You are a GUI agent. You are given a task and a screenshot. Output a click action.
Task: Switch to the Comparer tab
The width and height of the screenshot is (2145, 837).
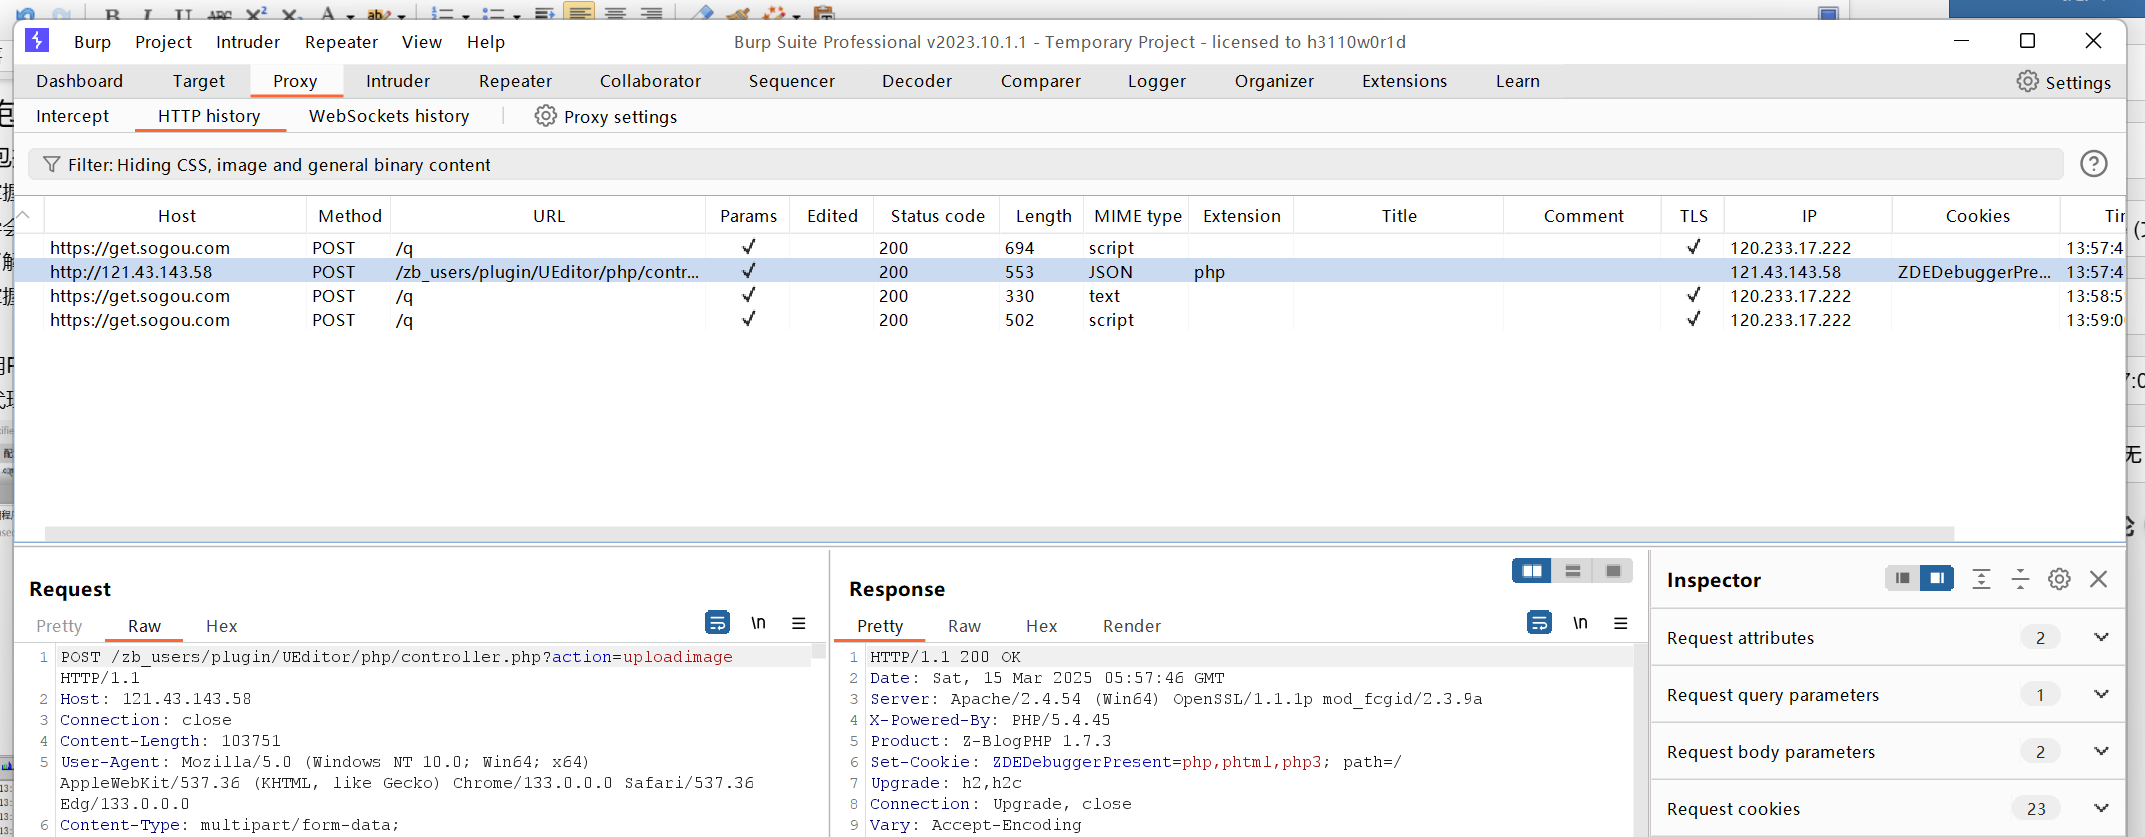tap(1041, 81)
